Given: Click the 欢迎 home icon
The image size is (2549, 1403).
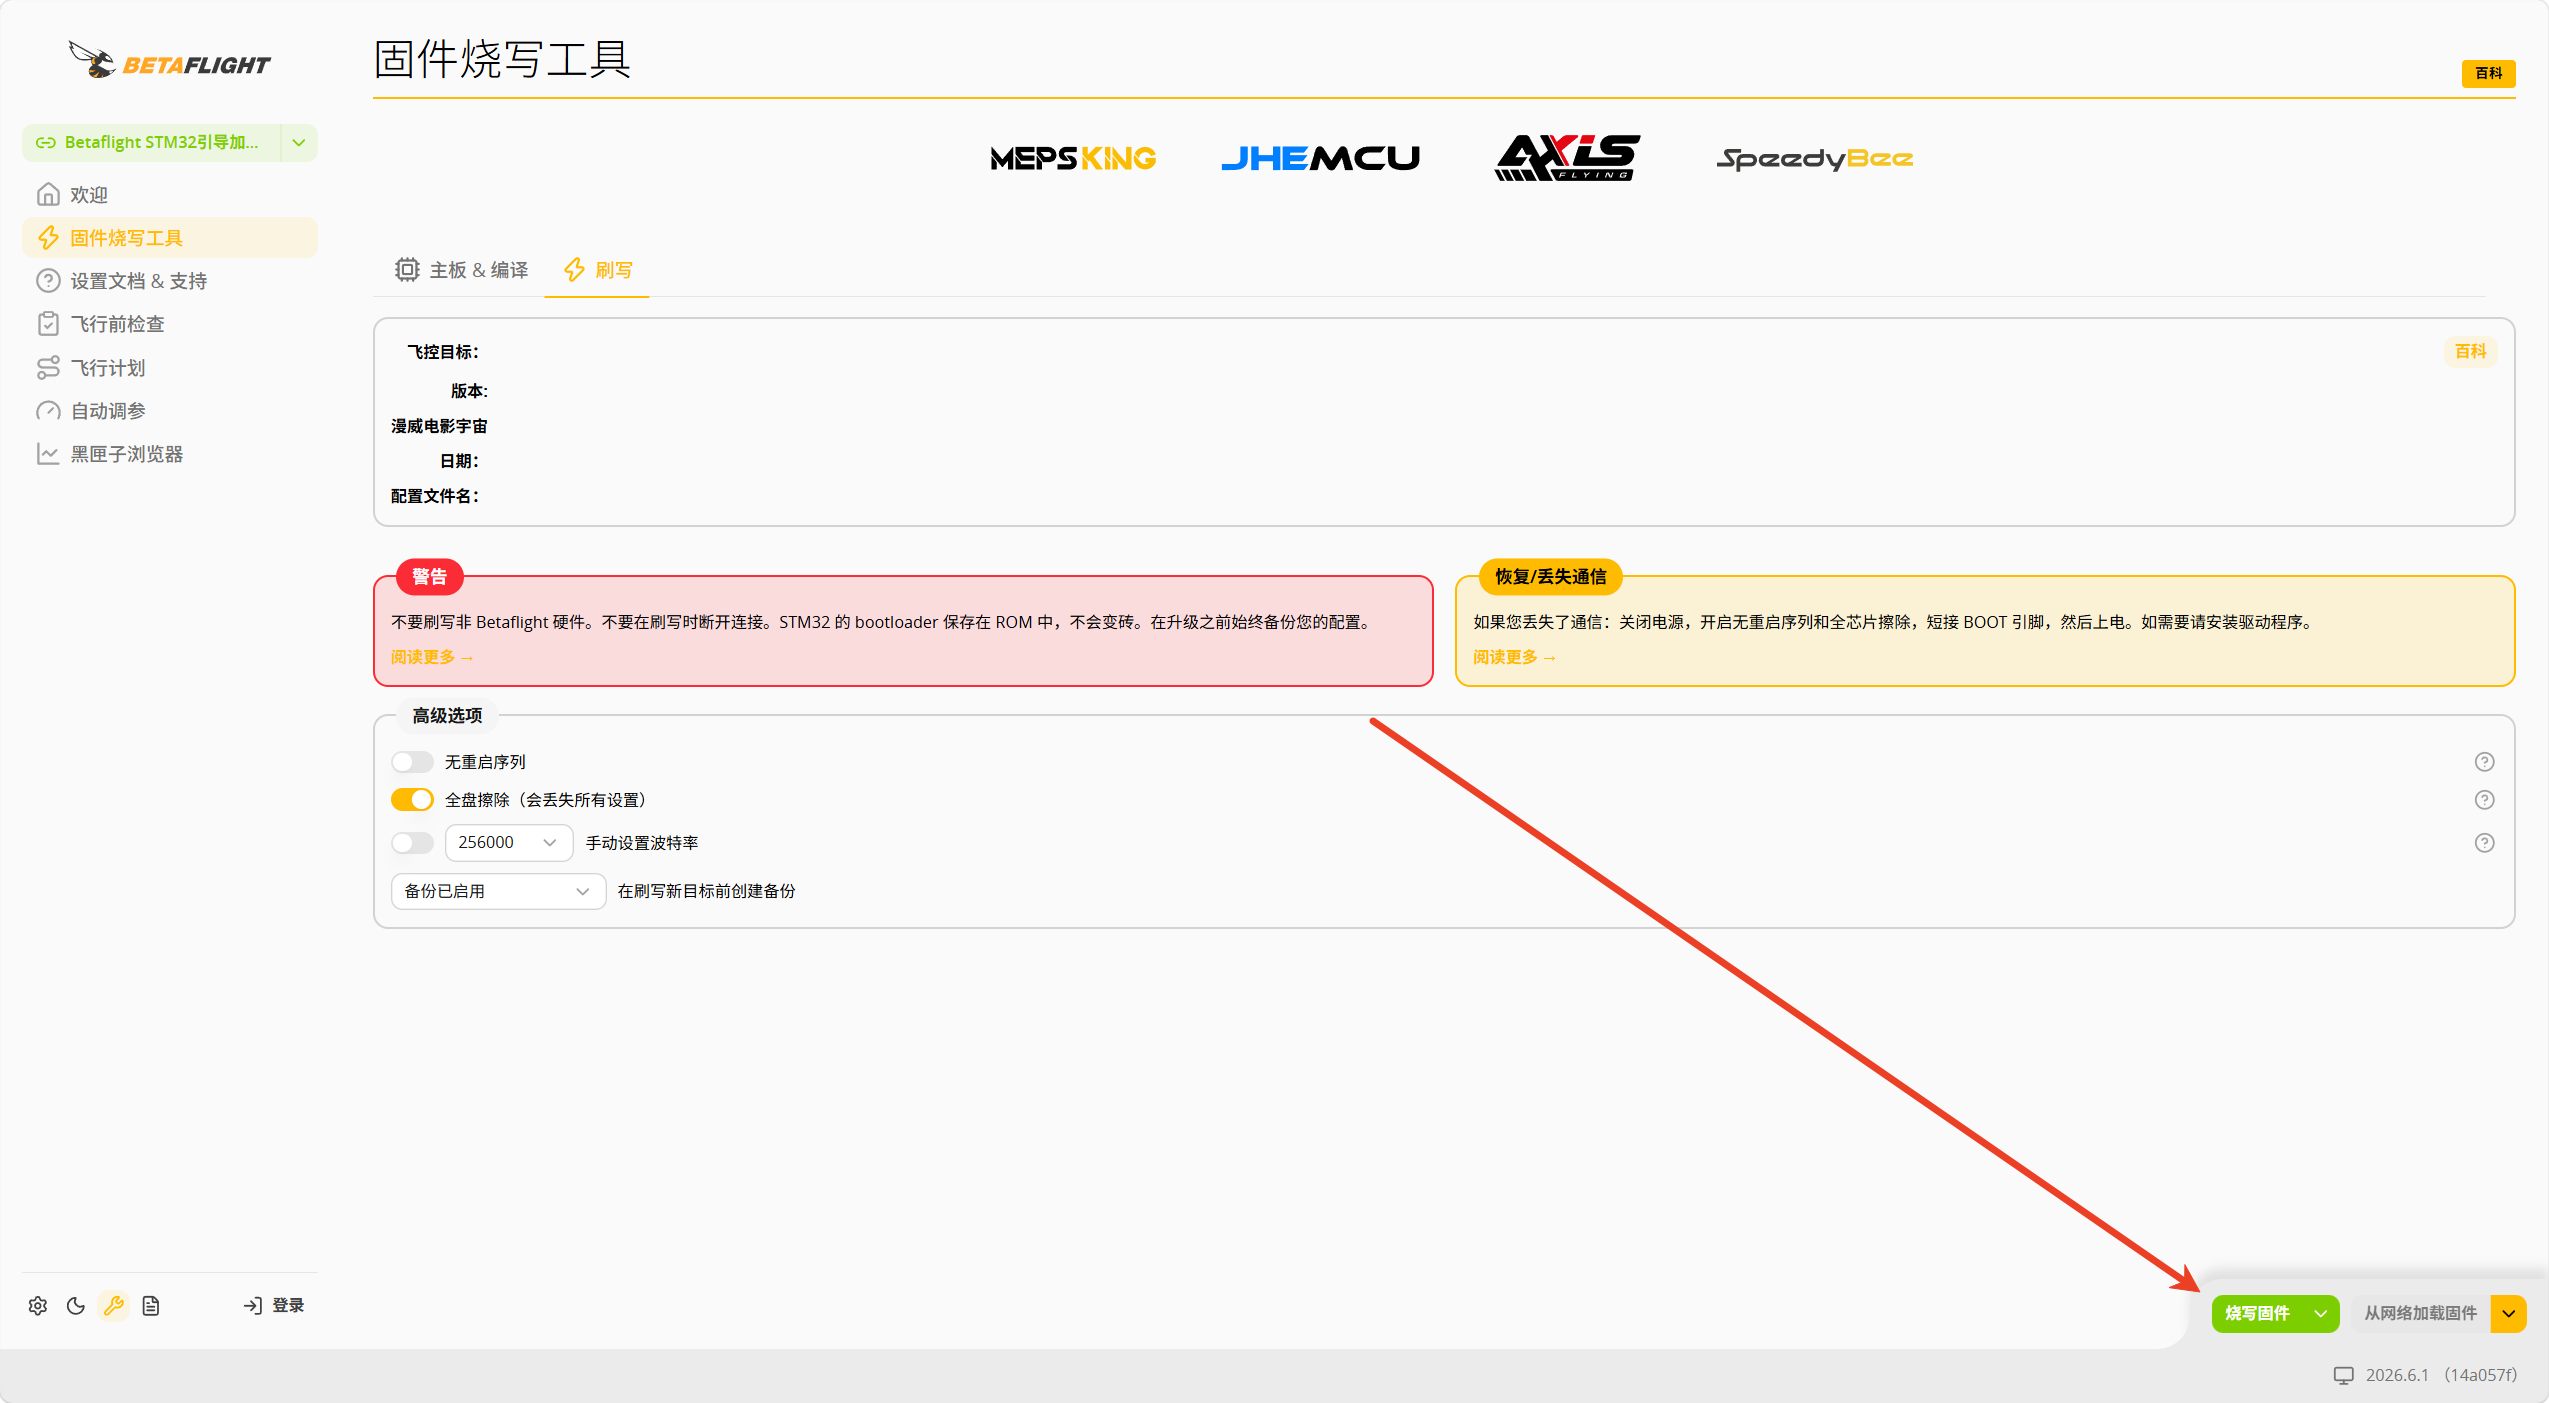Looking at the screenshot, I should point(48,194).
